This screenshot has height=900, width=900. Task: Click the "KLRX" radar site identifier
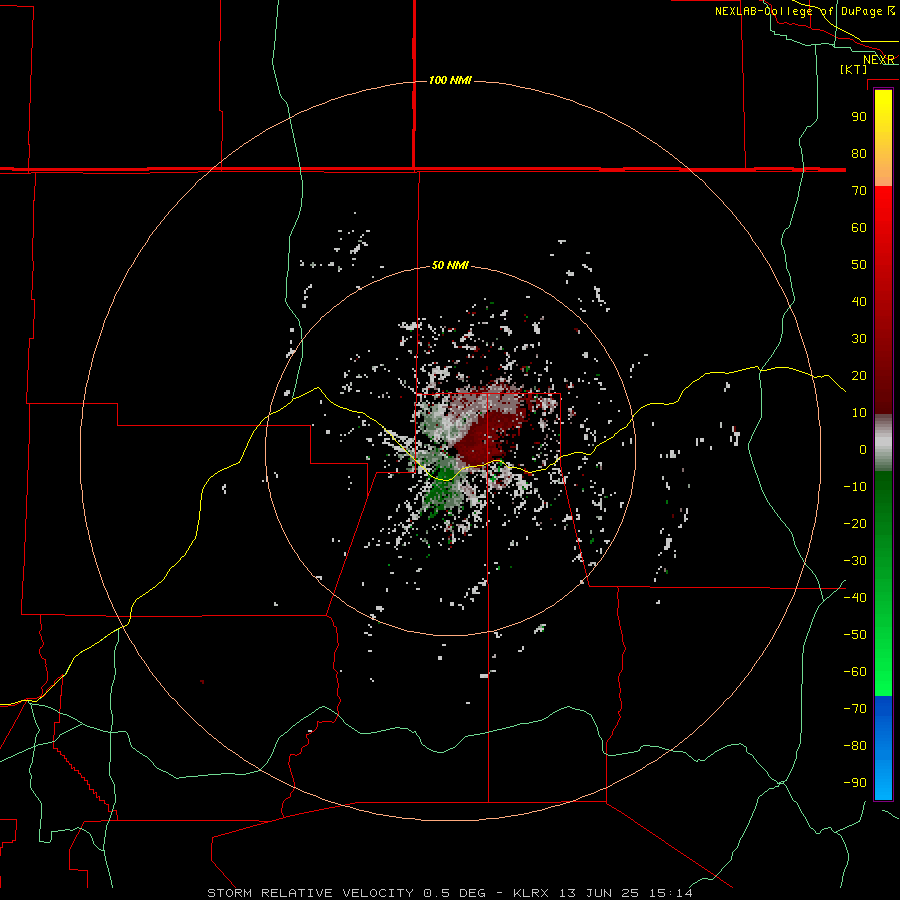(530, 893)
